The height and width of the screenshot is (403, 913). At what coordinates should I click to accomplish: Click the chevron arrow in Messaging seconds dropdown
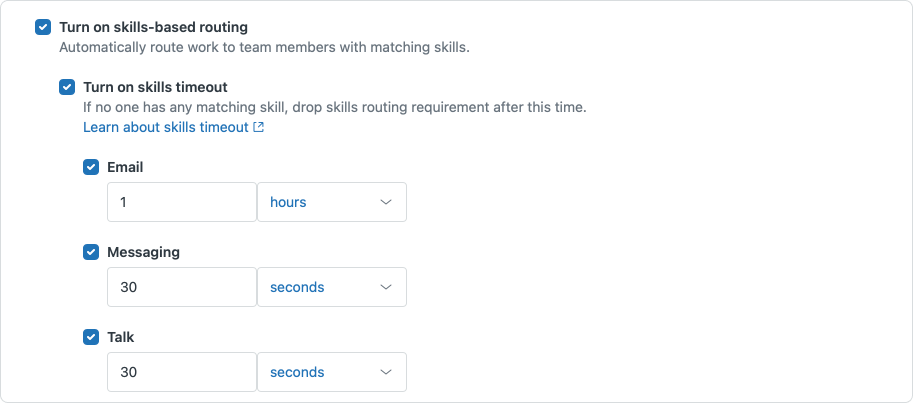coord(387,287)
